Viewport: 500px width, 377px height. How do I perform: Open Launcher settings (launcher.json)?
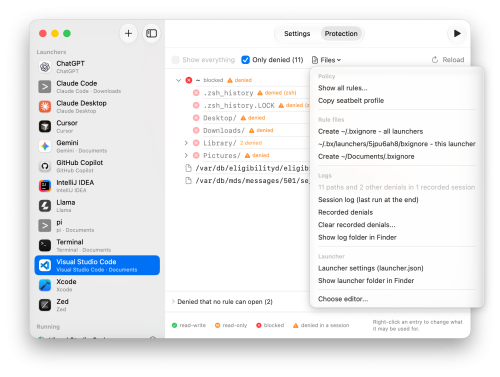[371, 268]
